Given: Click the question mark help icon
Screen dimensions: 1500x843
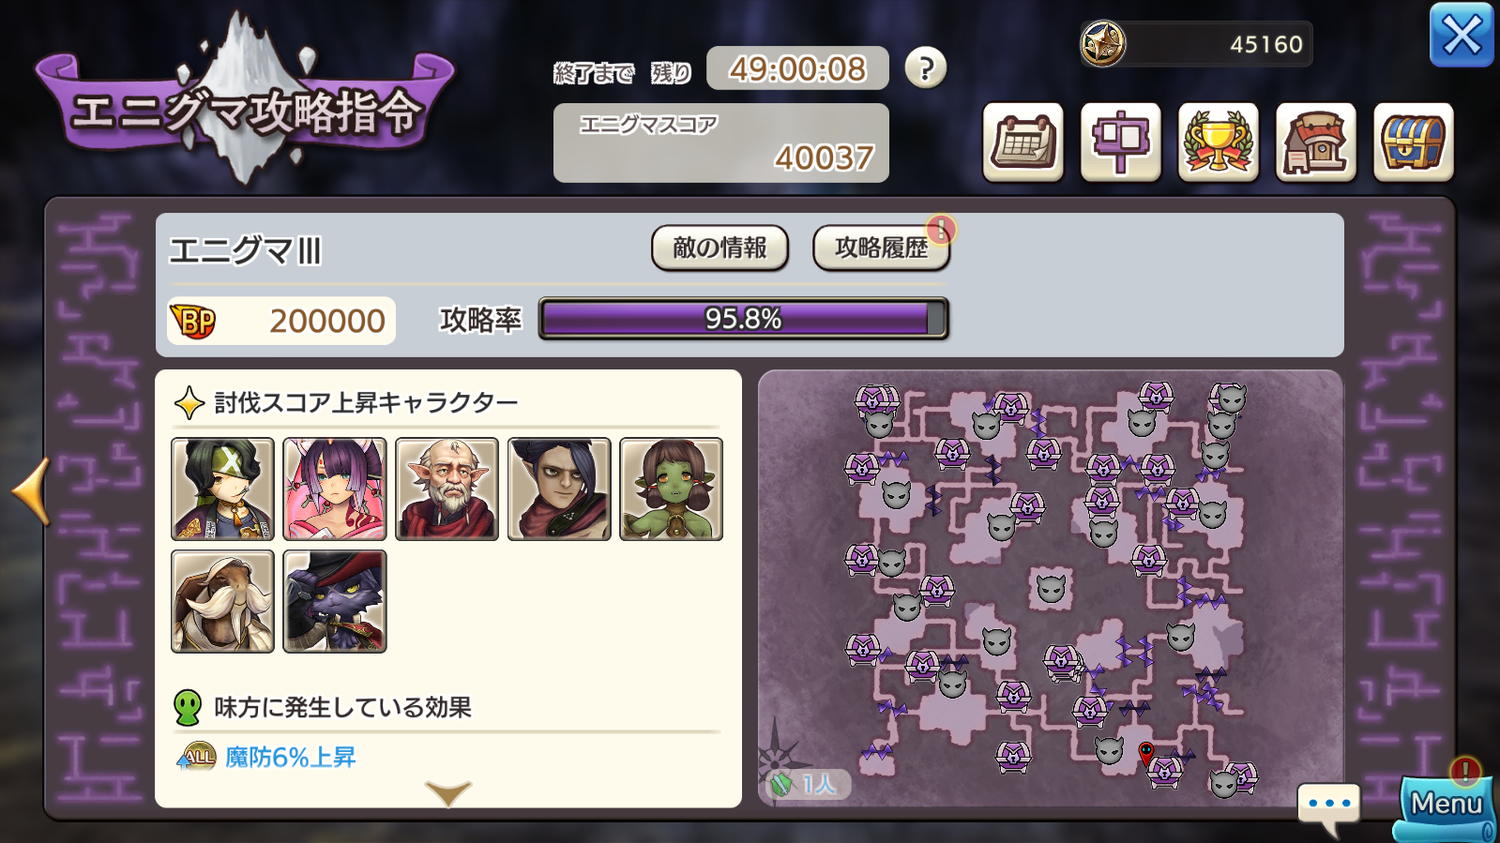Looking at the screenshot, I should point(925,68).
